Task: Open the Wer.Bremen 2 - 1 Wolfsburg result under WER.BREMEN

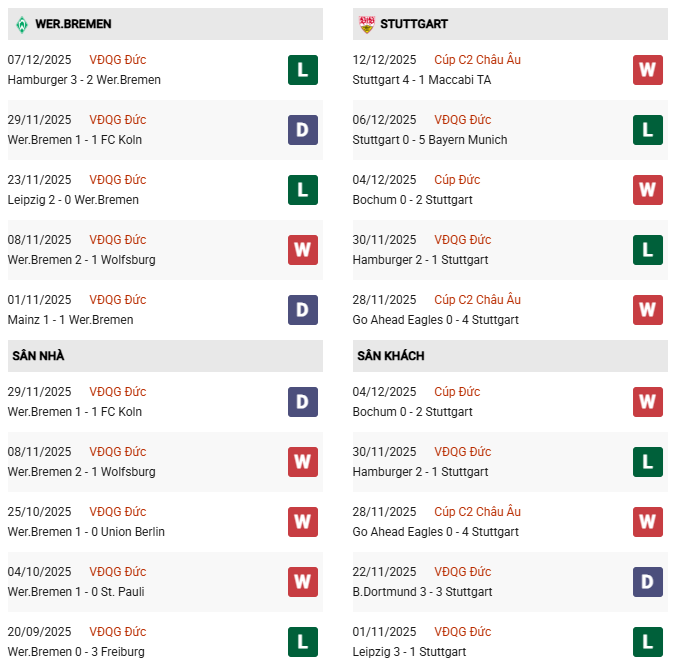Action: coord(81,260)
